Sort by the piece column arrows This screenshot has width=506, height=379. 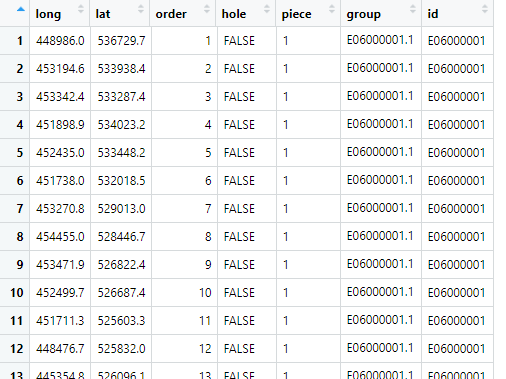[x=331, y=9]
